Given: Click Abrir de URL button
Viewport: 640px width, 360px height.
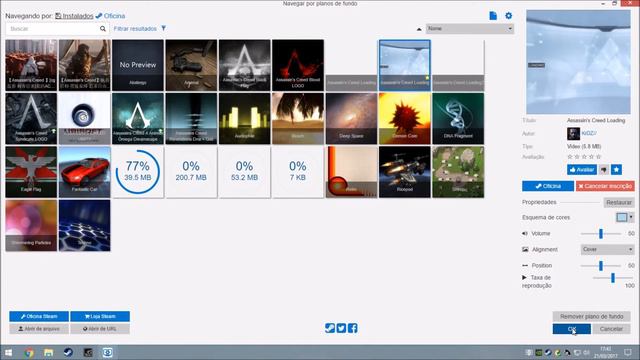Looking at the screenshot, I should click(x=100, y=329).
